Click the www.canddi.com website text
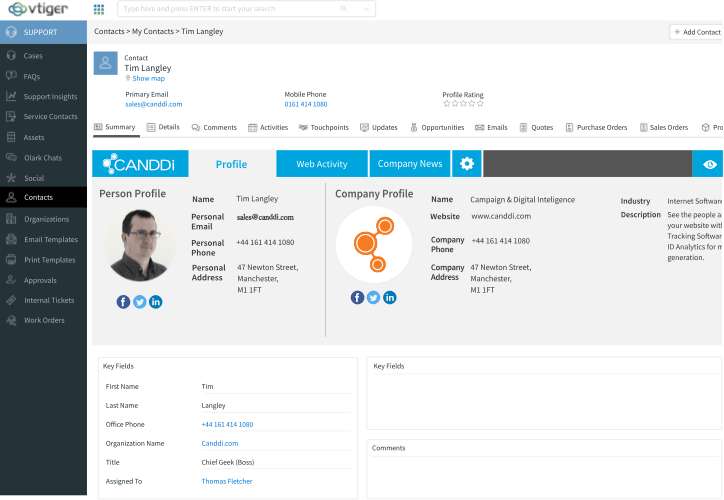 pyautogui.click(x=501, y=216)
